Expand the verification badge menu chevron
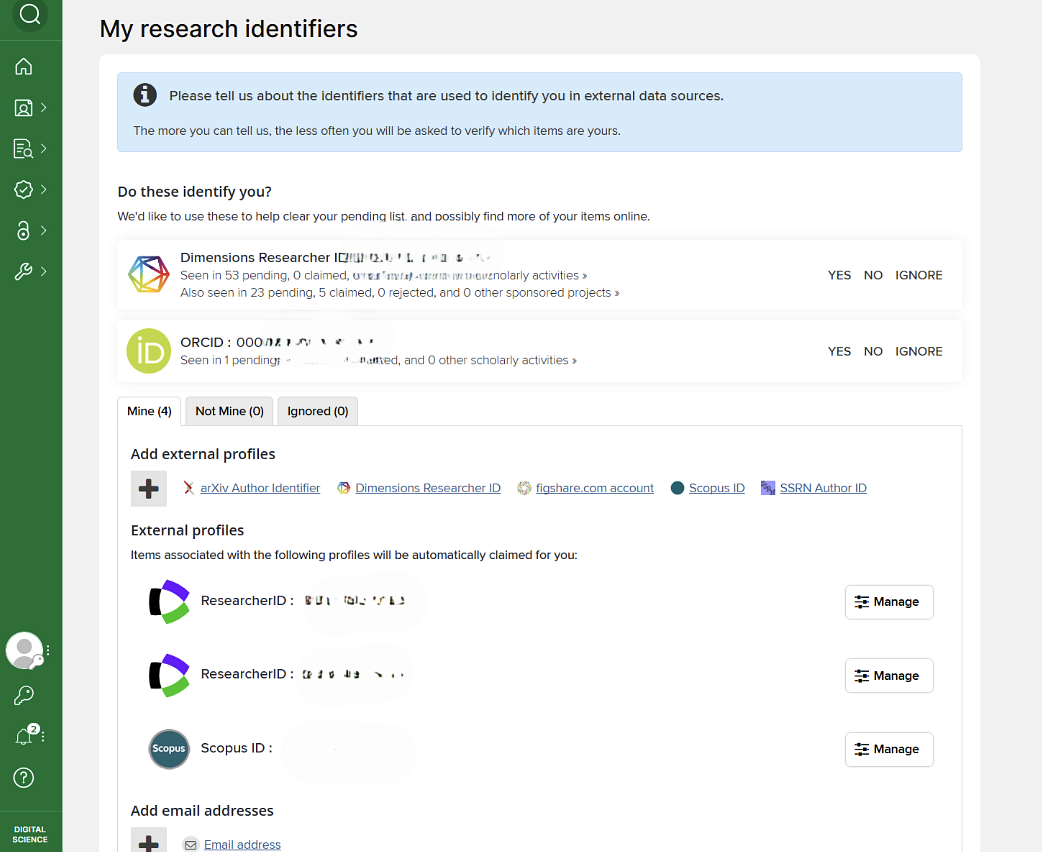 [44, 189]
